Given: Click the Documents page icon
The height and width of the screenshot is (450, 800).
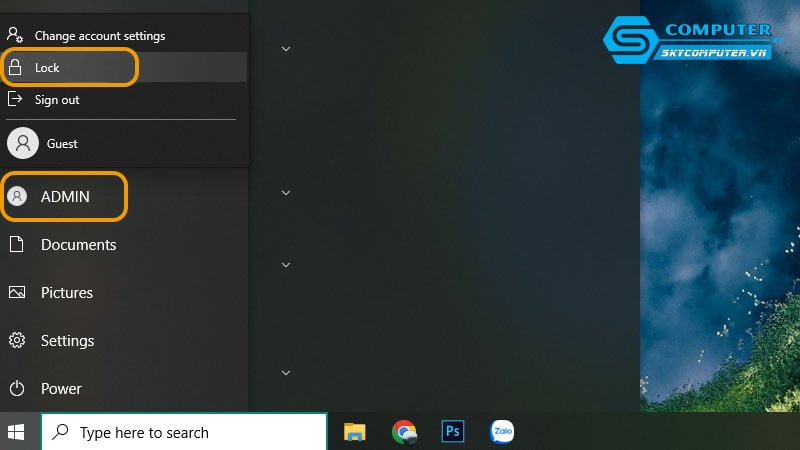Looking at the screenshot, I should (16, 244).
